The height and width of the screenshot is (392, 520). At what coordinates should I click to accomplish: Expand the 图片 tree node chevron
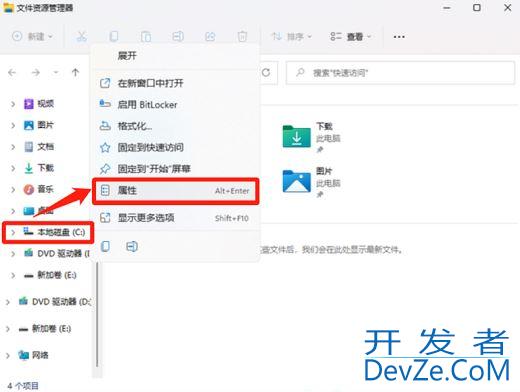pyautogui.click(x=13, y=126)
